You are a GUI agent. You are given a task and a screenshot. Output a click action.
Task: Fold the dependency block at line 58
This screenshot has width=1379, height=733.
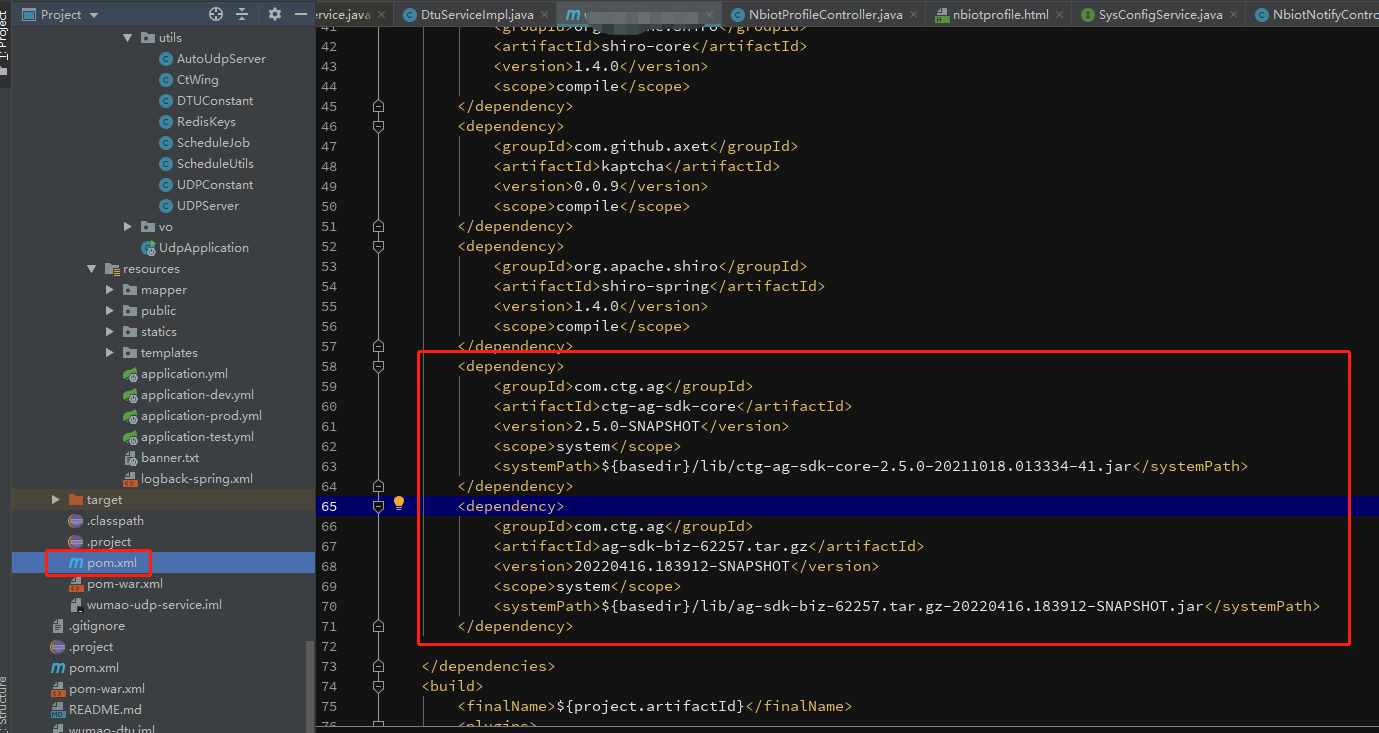pos(378,366)
